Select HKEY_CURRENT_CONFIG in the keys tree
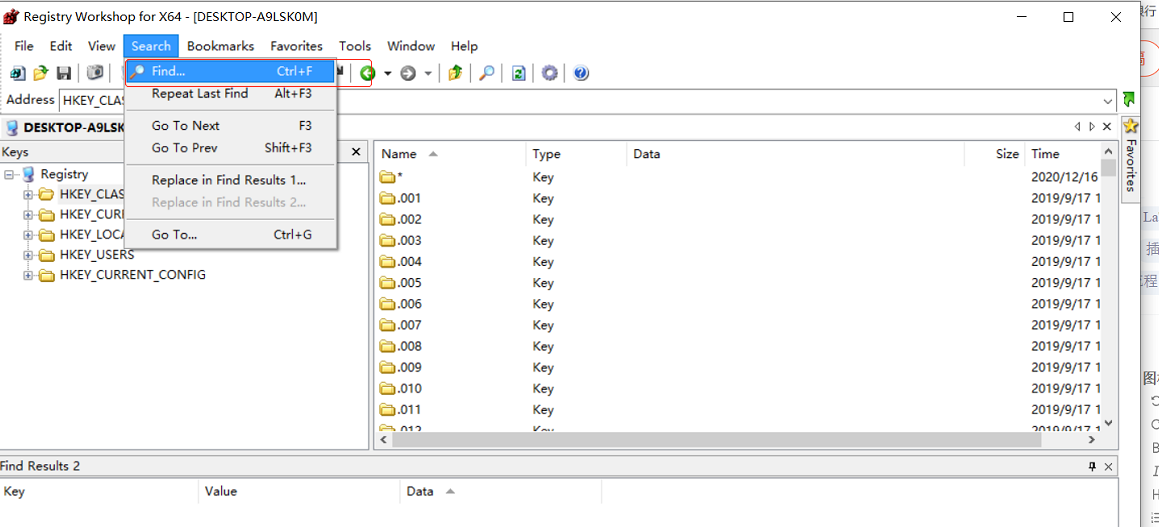The width and height of the screenshot is (1159, 527). (132, 275)
